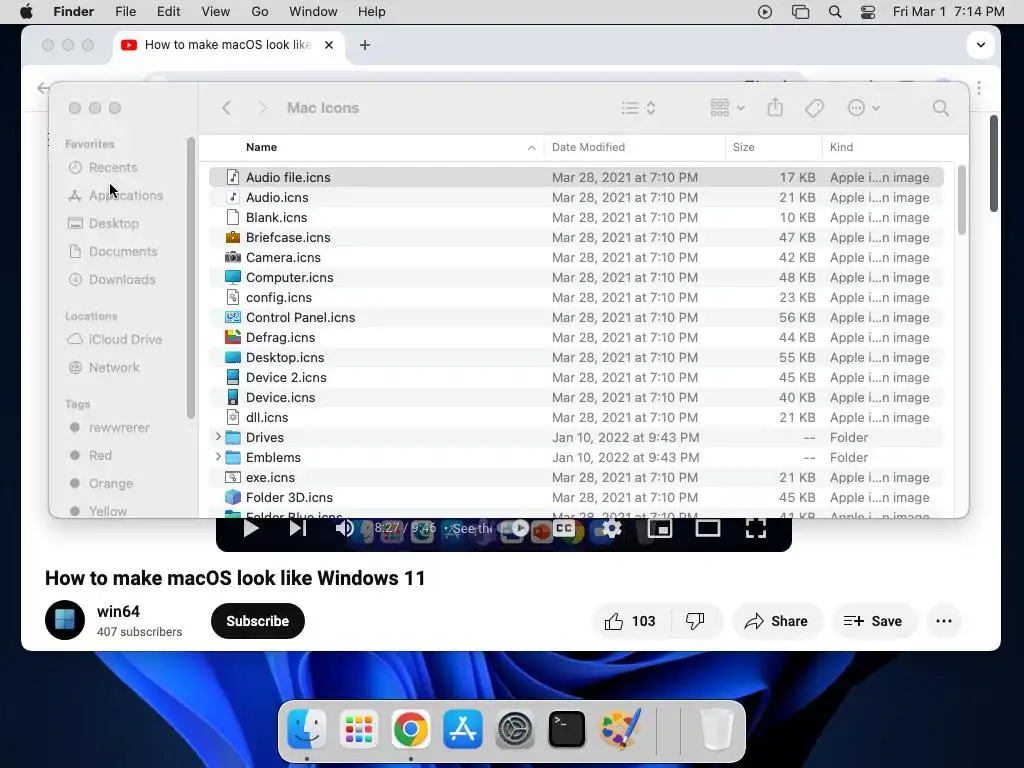Open the View menu
Image resolution: width=1024 pixels, height=768 pixels.
coord(216,12)
